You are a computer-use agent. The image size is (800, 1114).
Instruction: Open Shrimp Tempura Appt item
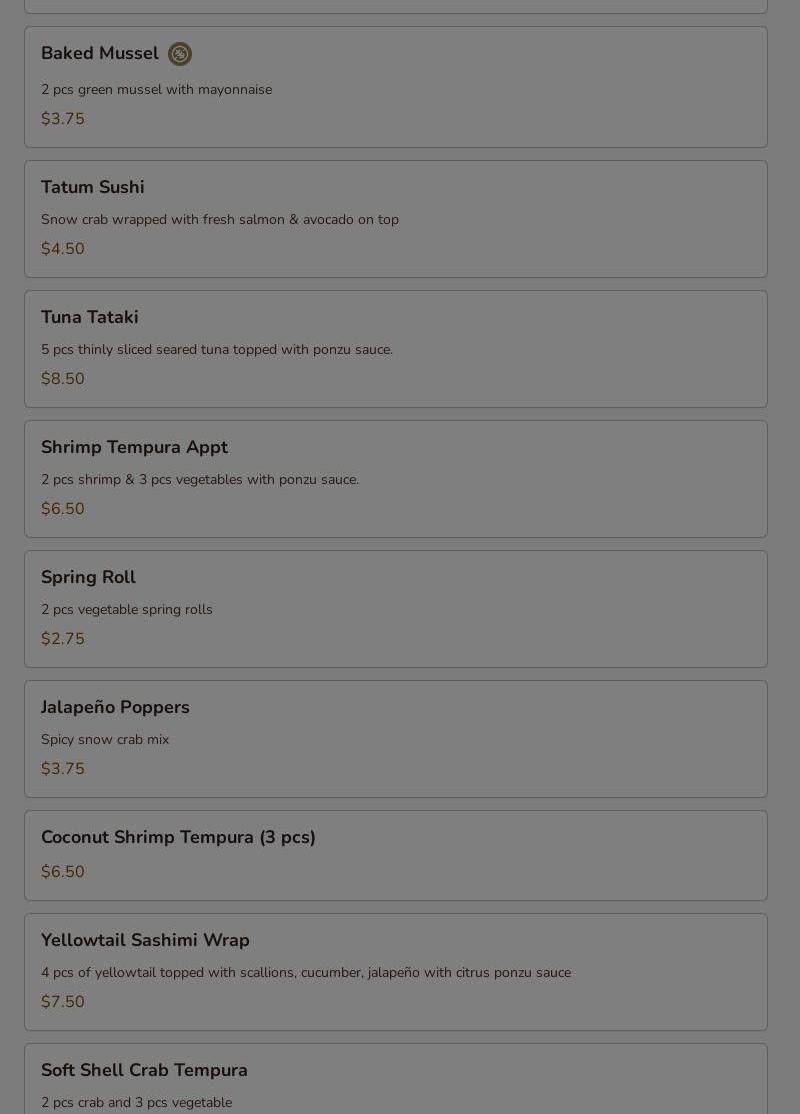pyautogui.click(x=396, y=479)
